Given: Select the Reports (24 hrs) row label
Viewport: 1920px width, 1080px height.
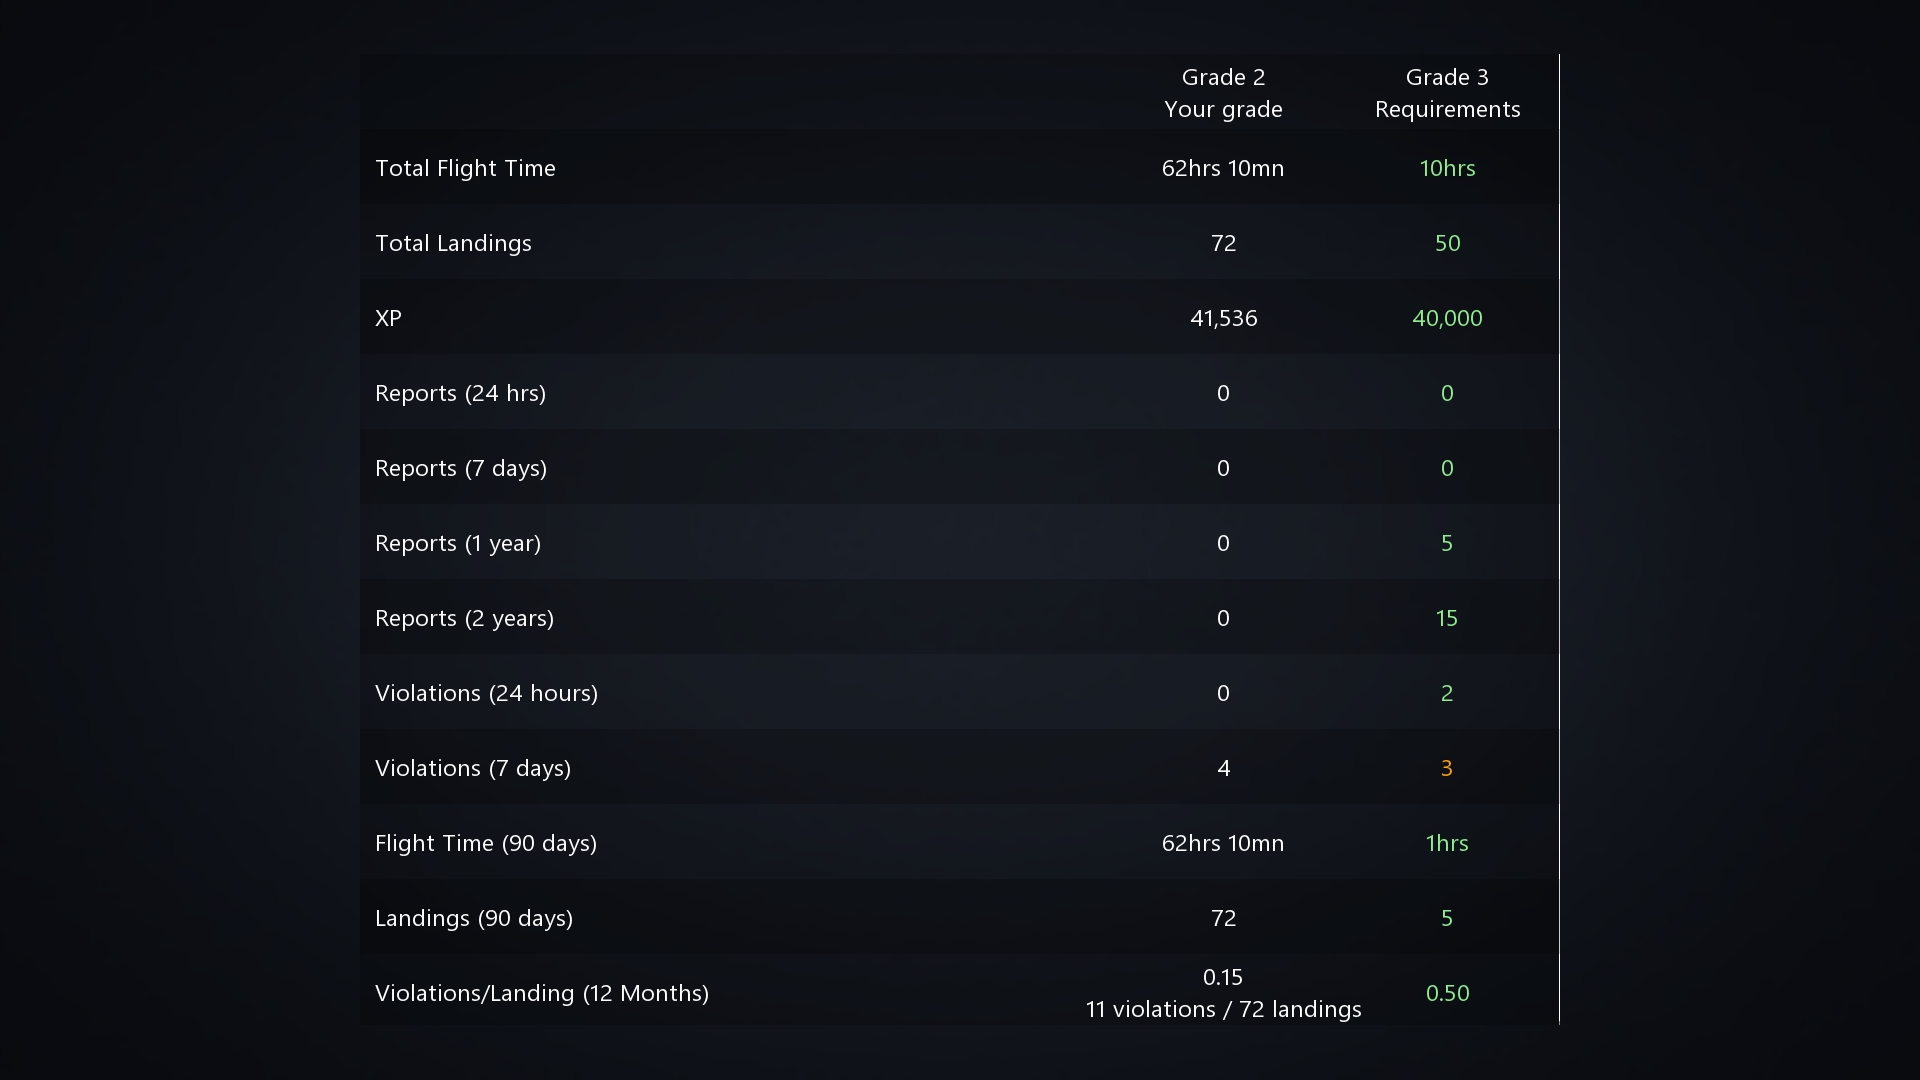Looking at the screenshot, I should click(460, 393).
